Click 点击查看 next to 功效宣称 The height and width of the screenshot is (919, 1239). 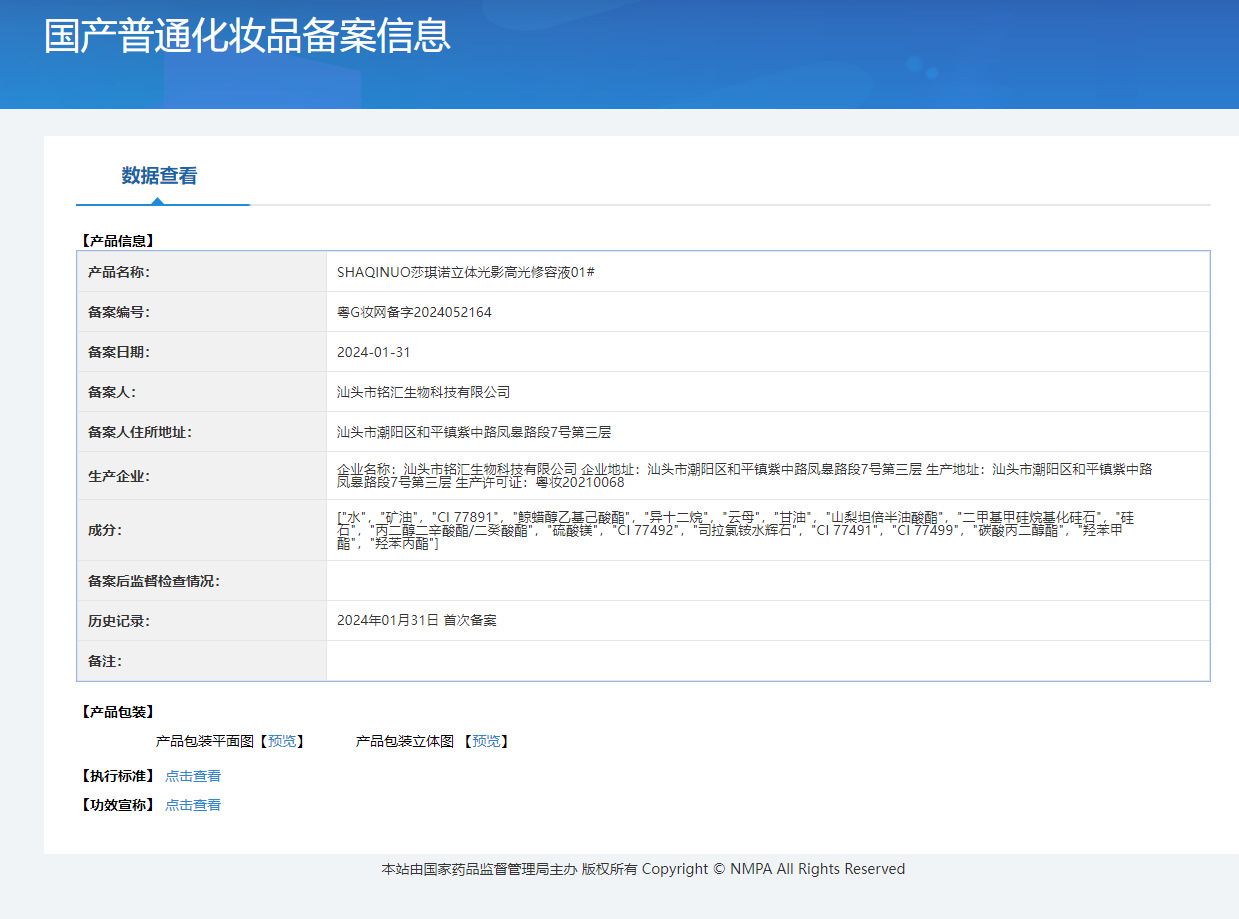click(x=193, y=805)
